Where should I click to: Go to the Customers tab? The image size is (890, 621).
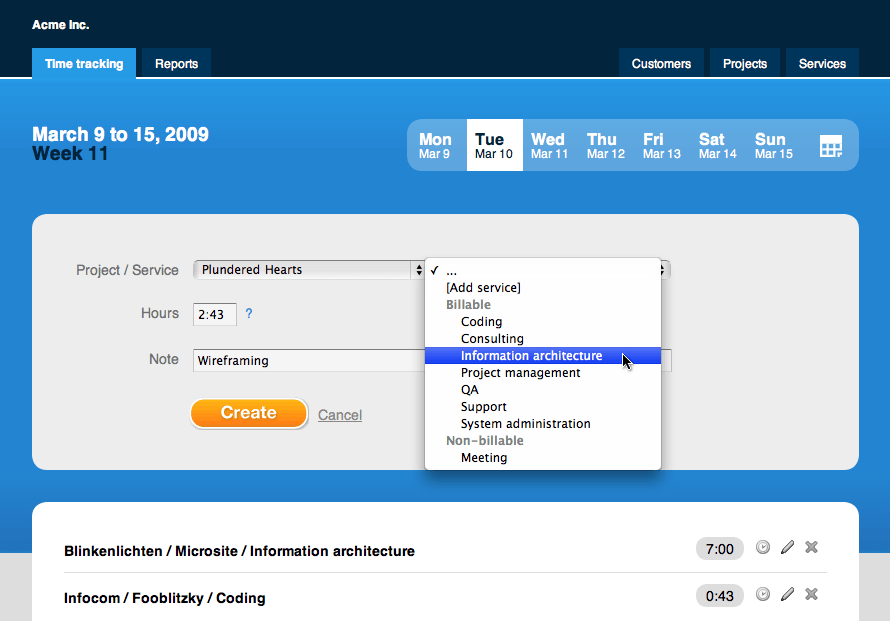[x=661, y=64]
